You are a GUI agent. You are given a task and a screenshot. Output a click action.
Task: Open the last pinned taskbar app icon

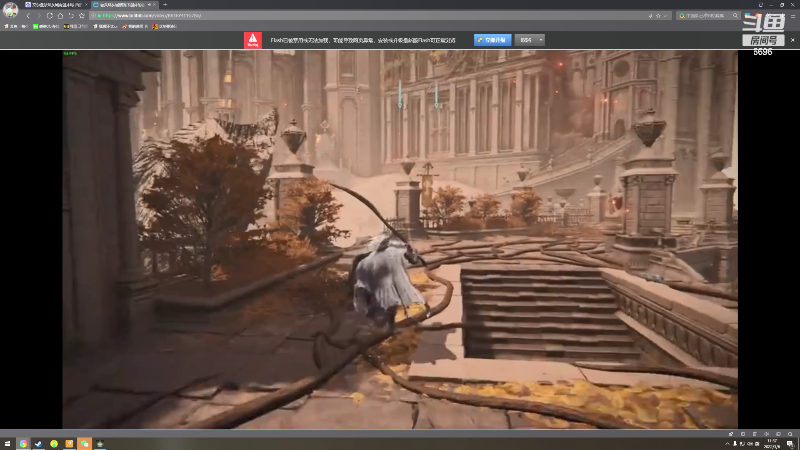coord(100,444)
